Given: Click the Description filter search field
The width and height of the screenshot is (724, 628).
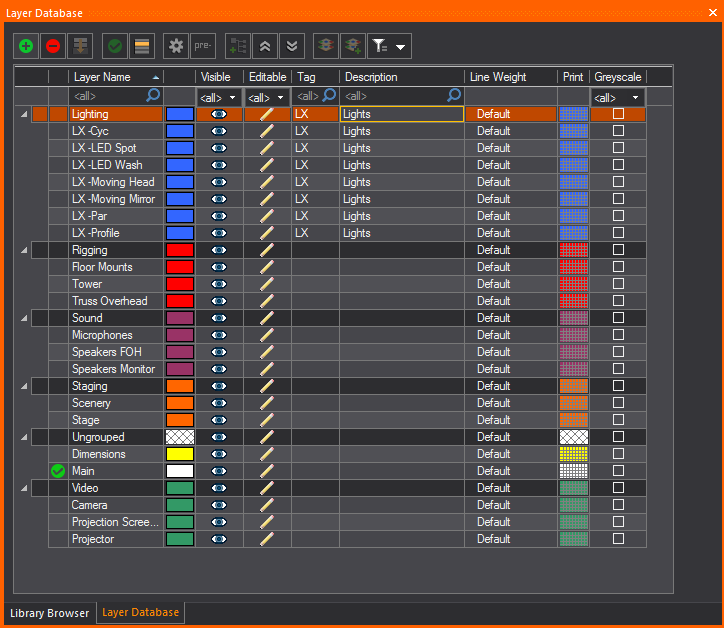Looking at the screenshot, I should pyautogui.click(x=394, y=96).
